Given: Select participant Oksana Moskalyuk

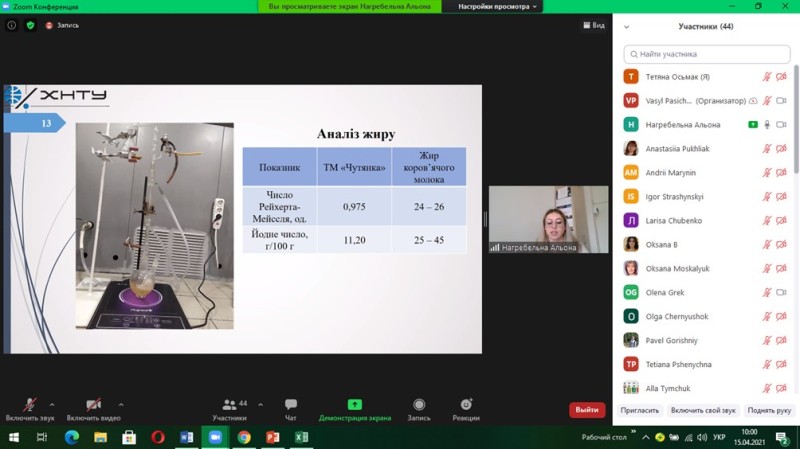Looking at the screenshot, I should click(x=704, y=268).
